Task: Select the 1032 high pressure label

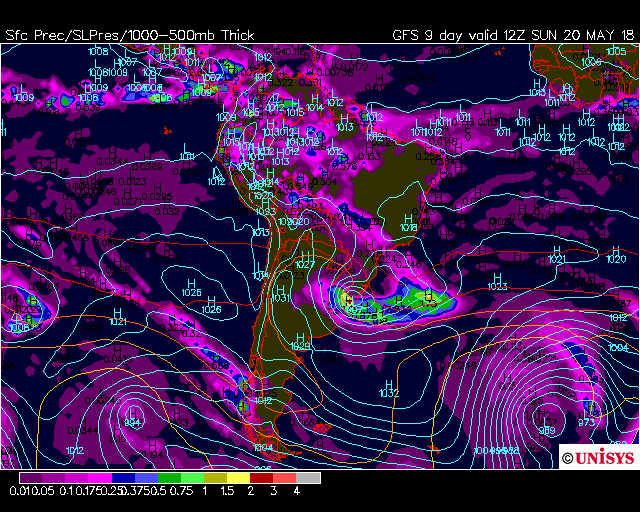Action: [389, 393]
